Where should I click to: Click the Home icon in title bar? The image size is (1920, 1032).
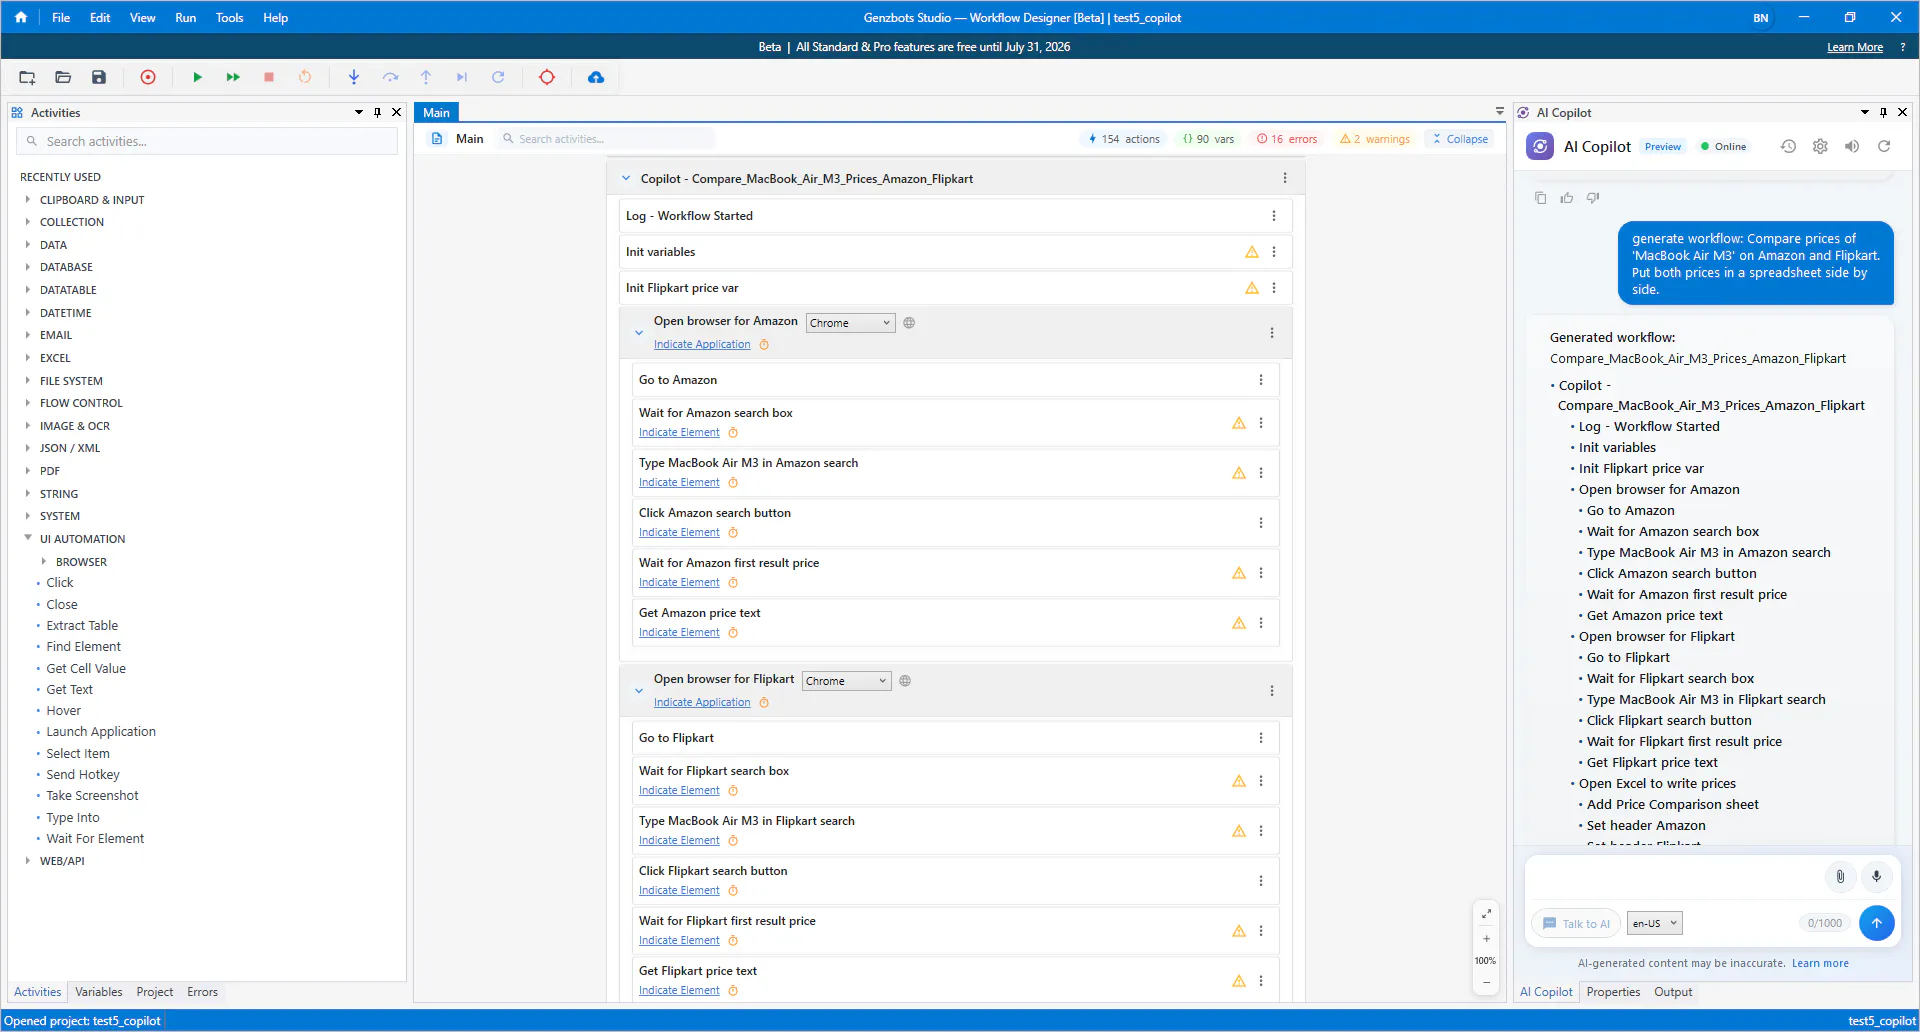(21, 17)
